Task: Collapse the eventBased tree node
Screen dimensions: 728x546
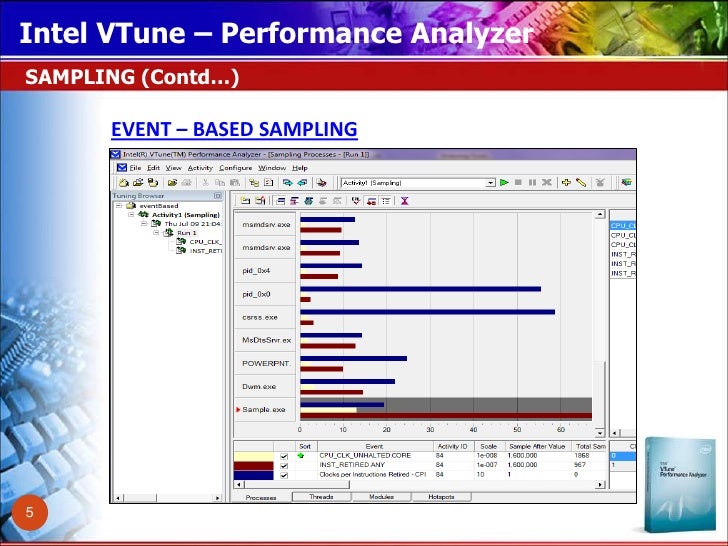Action: pyautogui.click(x=119, y=205)
